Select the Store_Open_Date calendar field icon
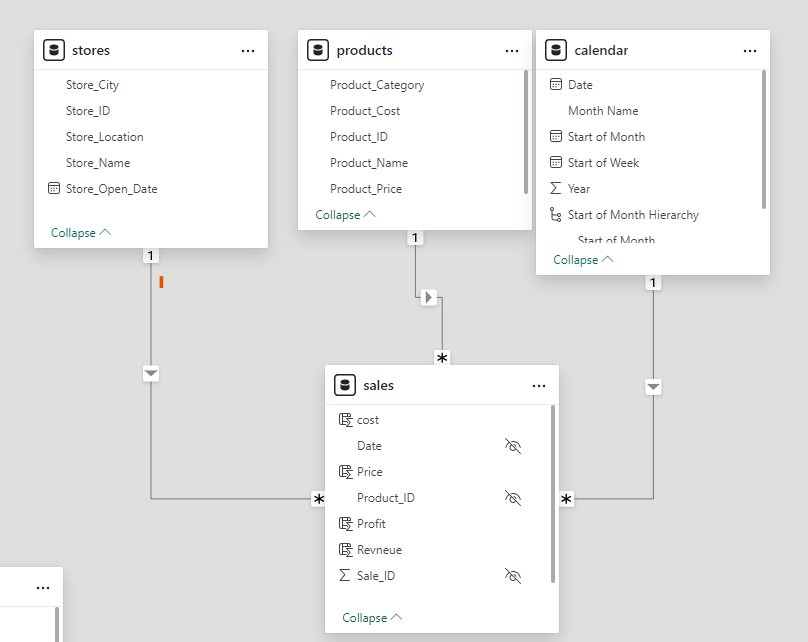This screenshot has width=808, height=642. pyautogui.click(x=54, y=188)
